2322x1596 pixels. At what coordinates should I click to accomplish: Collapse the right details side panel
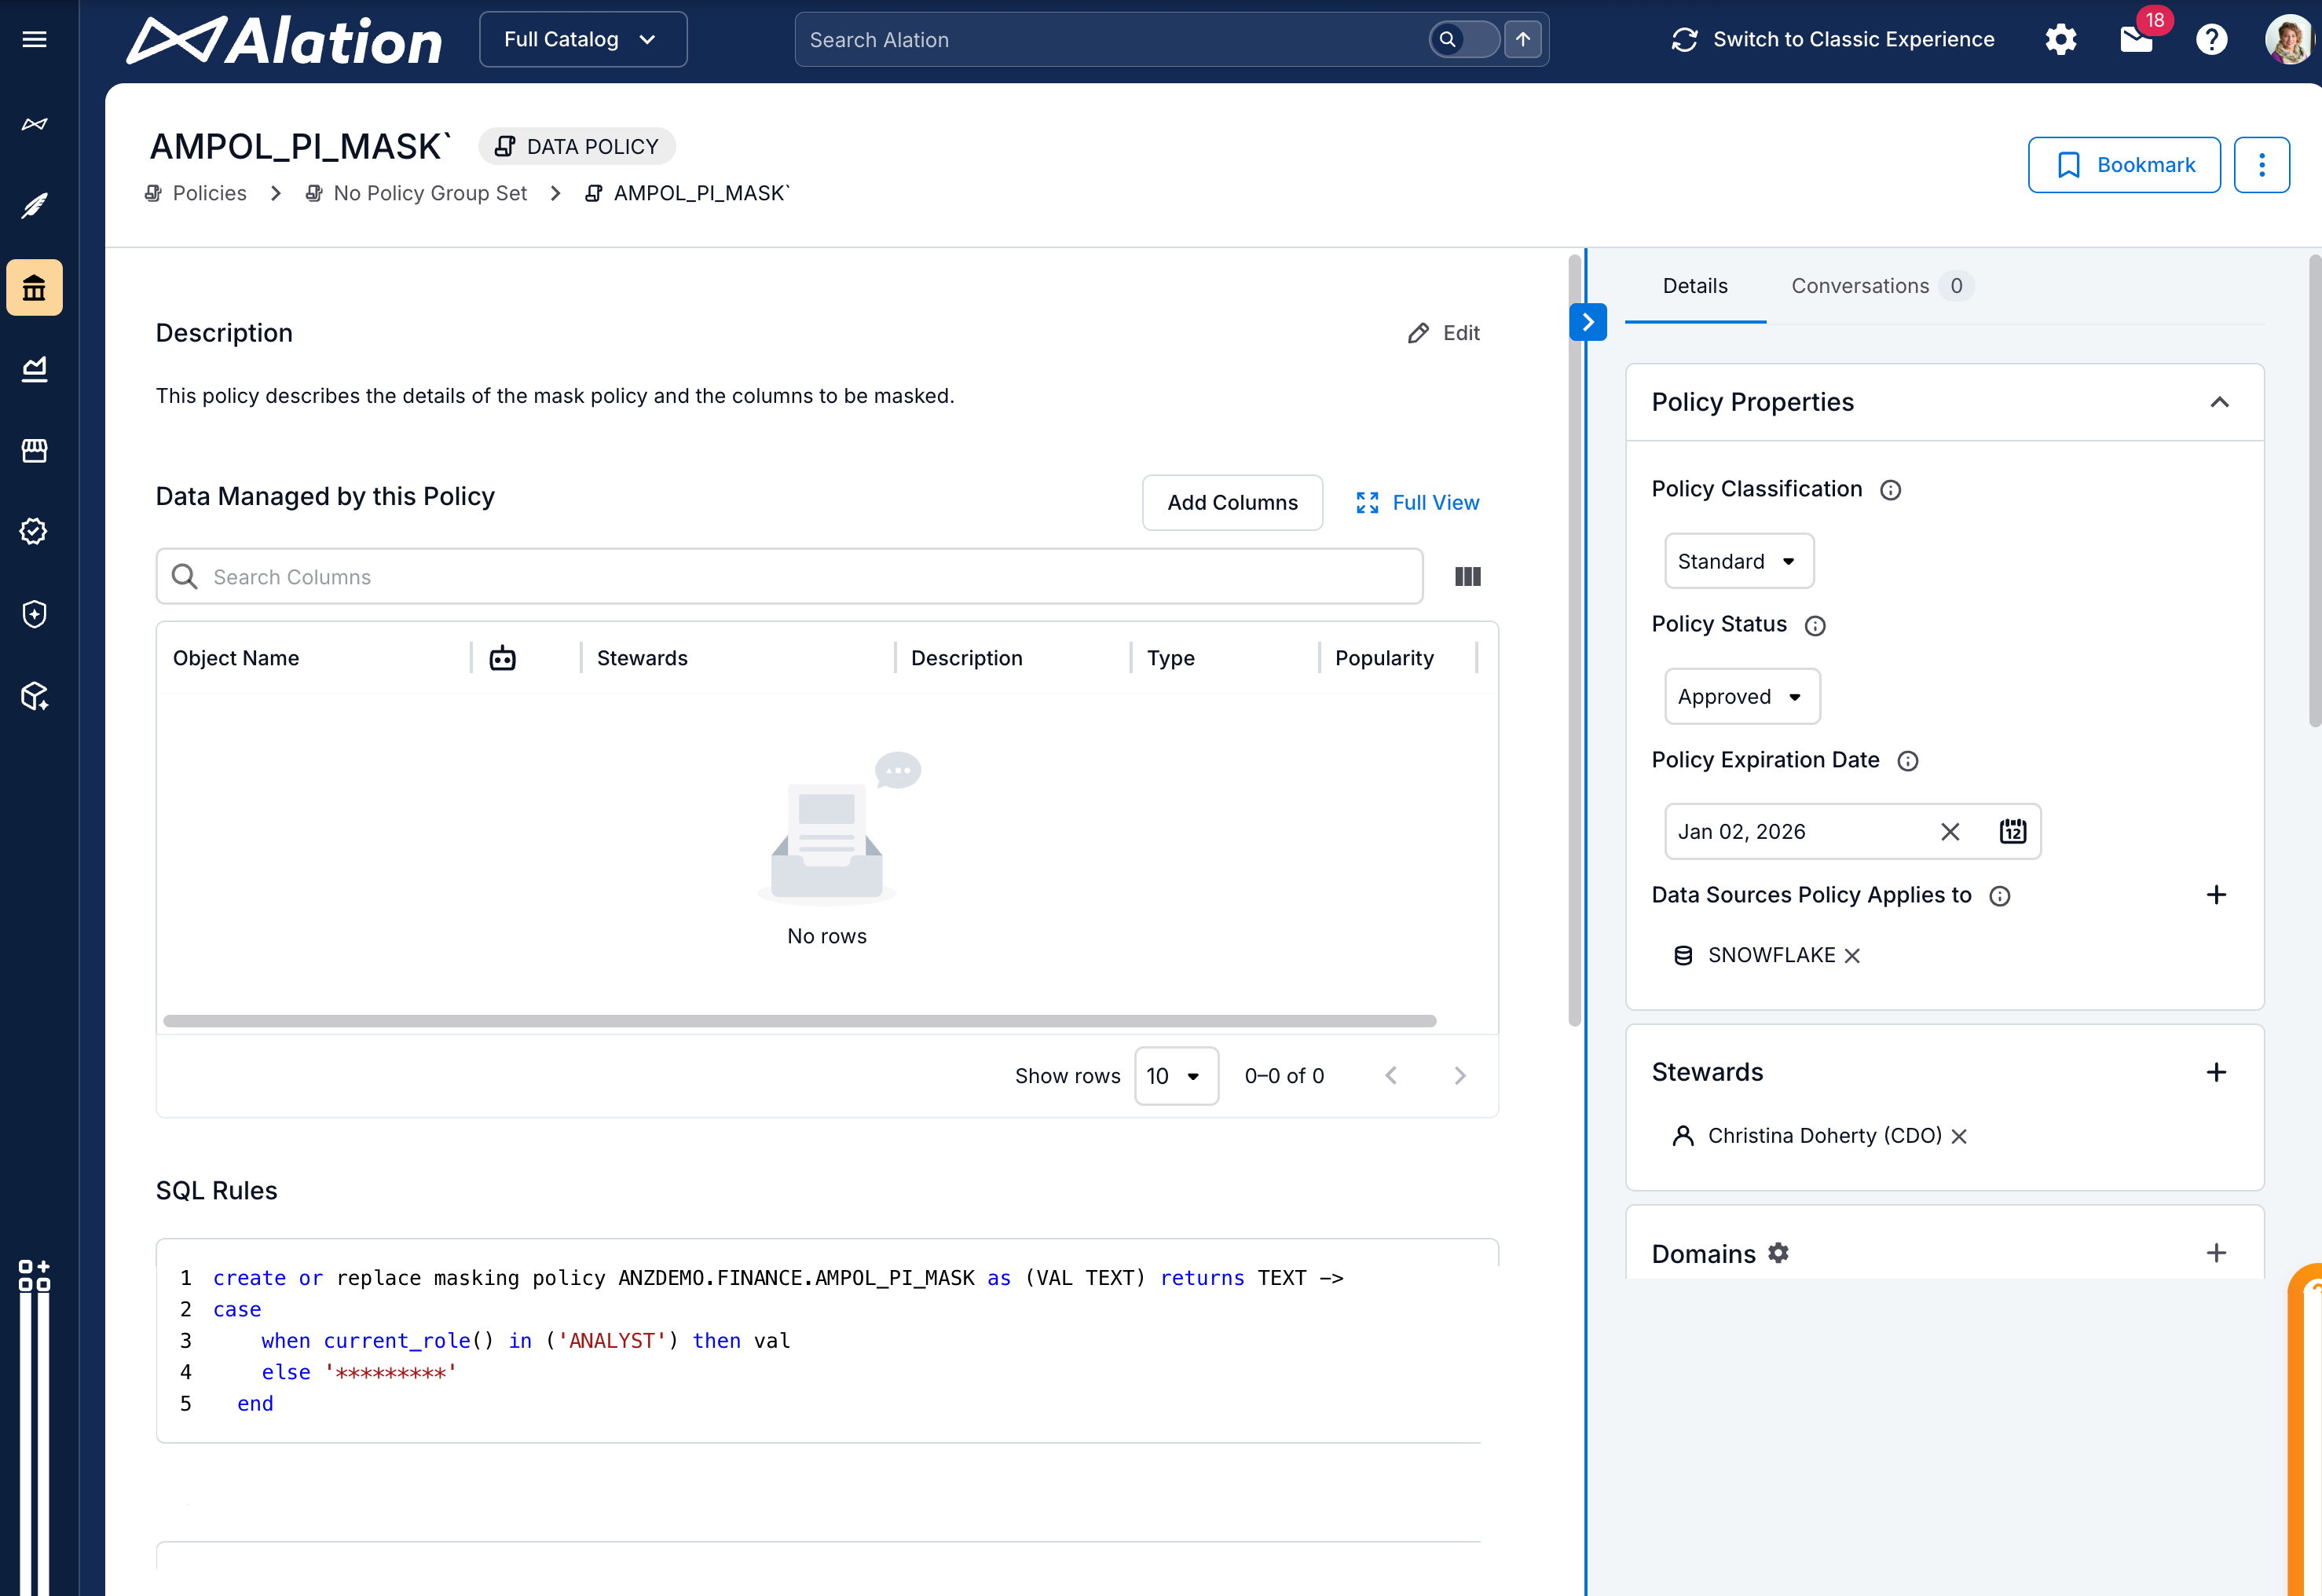(1588, 322)
